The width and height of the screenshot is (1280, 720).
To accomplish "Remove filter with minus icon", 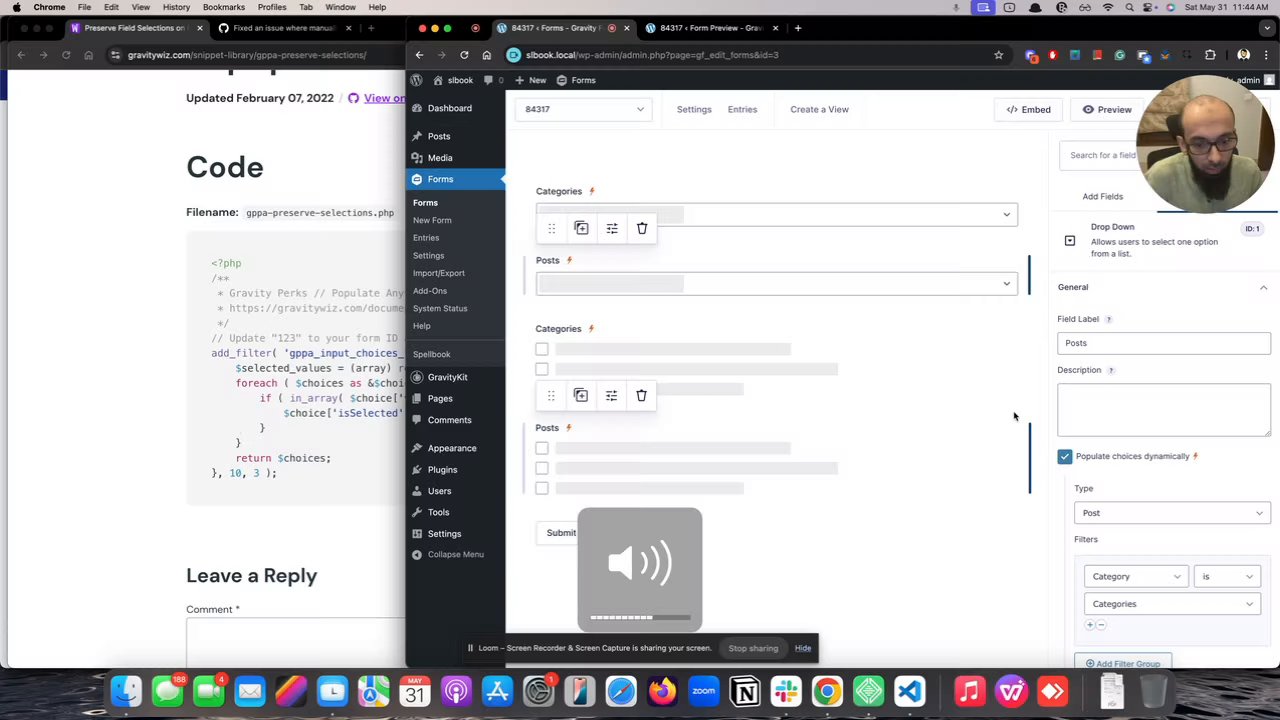I will pyautogui.click(x=1101, y=625).
